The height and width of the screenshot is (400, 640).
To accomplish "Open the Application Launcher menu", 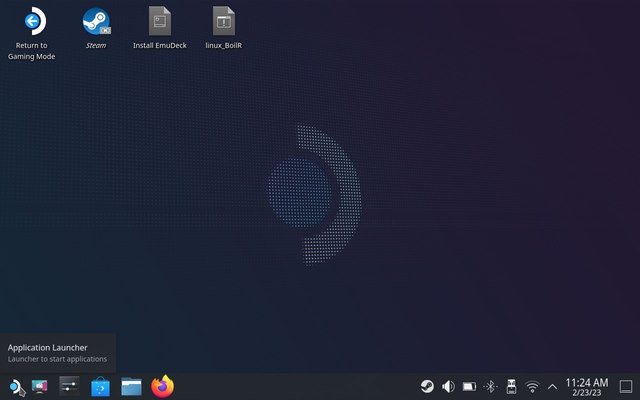I will [14, 386].
